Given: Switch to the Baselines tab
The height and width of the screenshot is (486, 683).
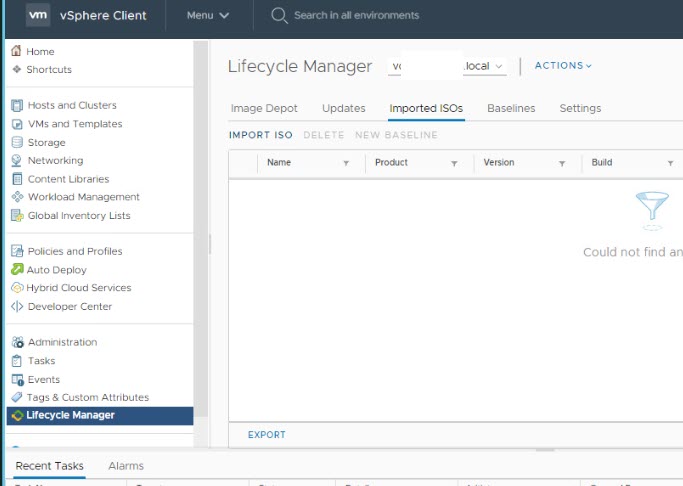Looking at the screenshot, I should [x=511, y=108].
